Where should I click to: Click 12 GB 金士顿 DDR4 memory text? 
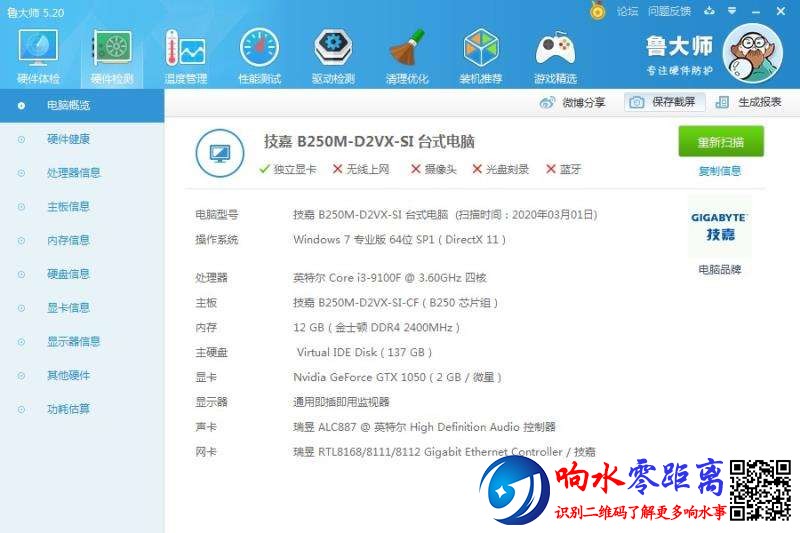(377, 327)
